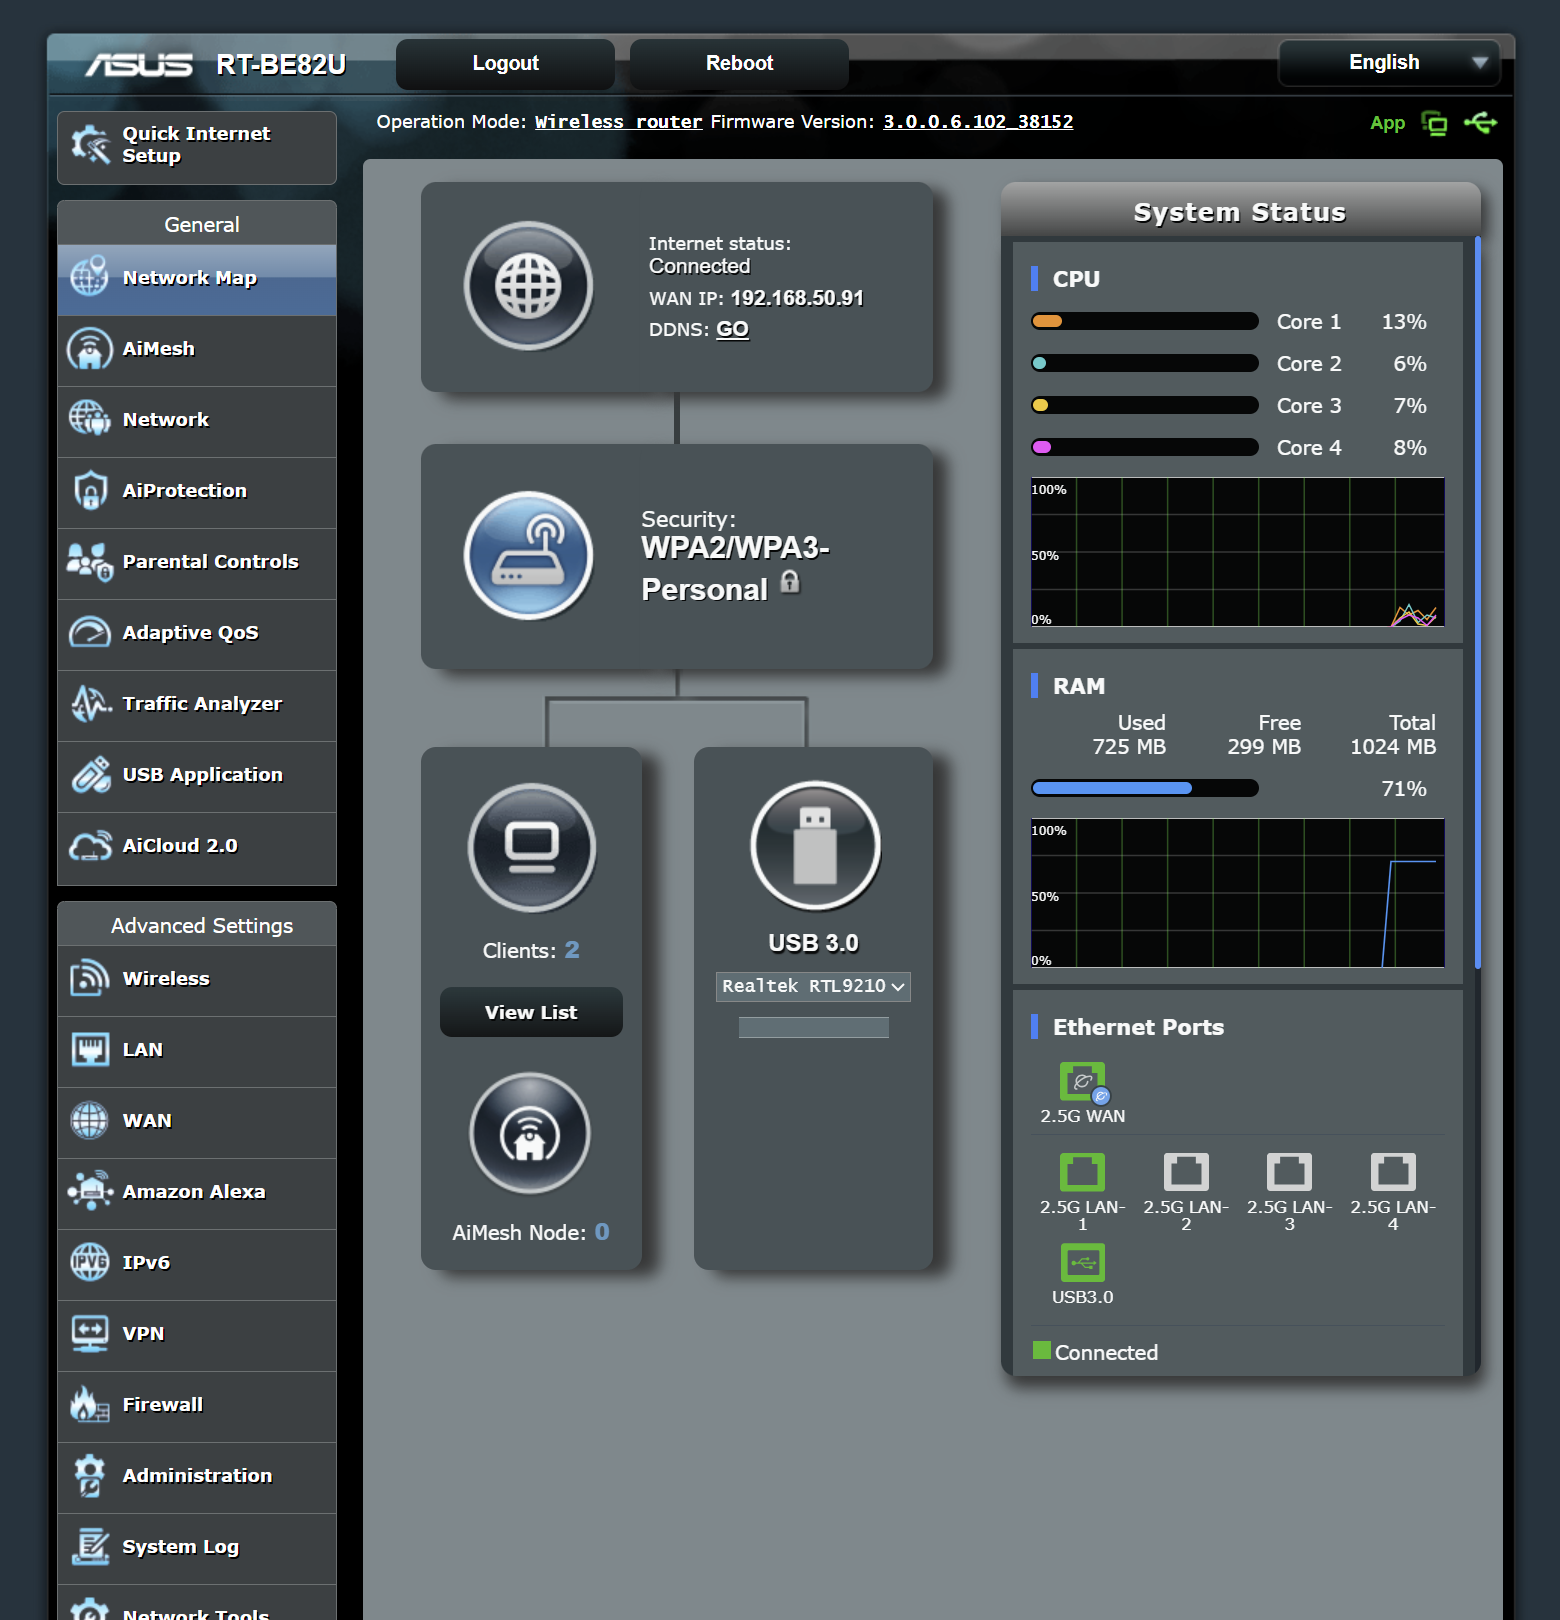Click the Traffic Analyzer icon
1560x1620 pixels.
pyautogui.click(x=90, y=704)
